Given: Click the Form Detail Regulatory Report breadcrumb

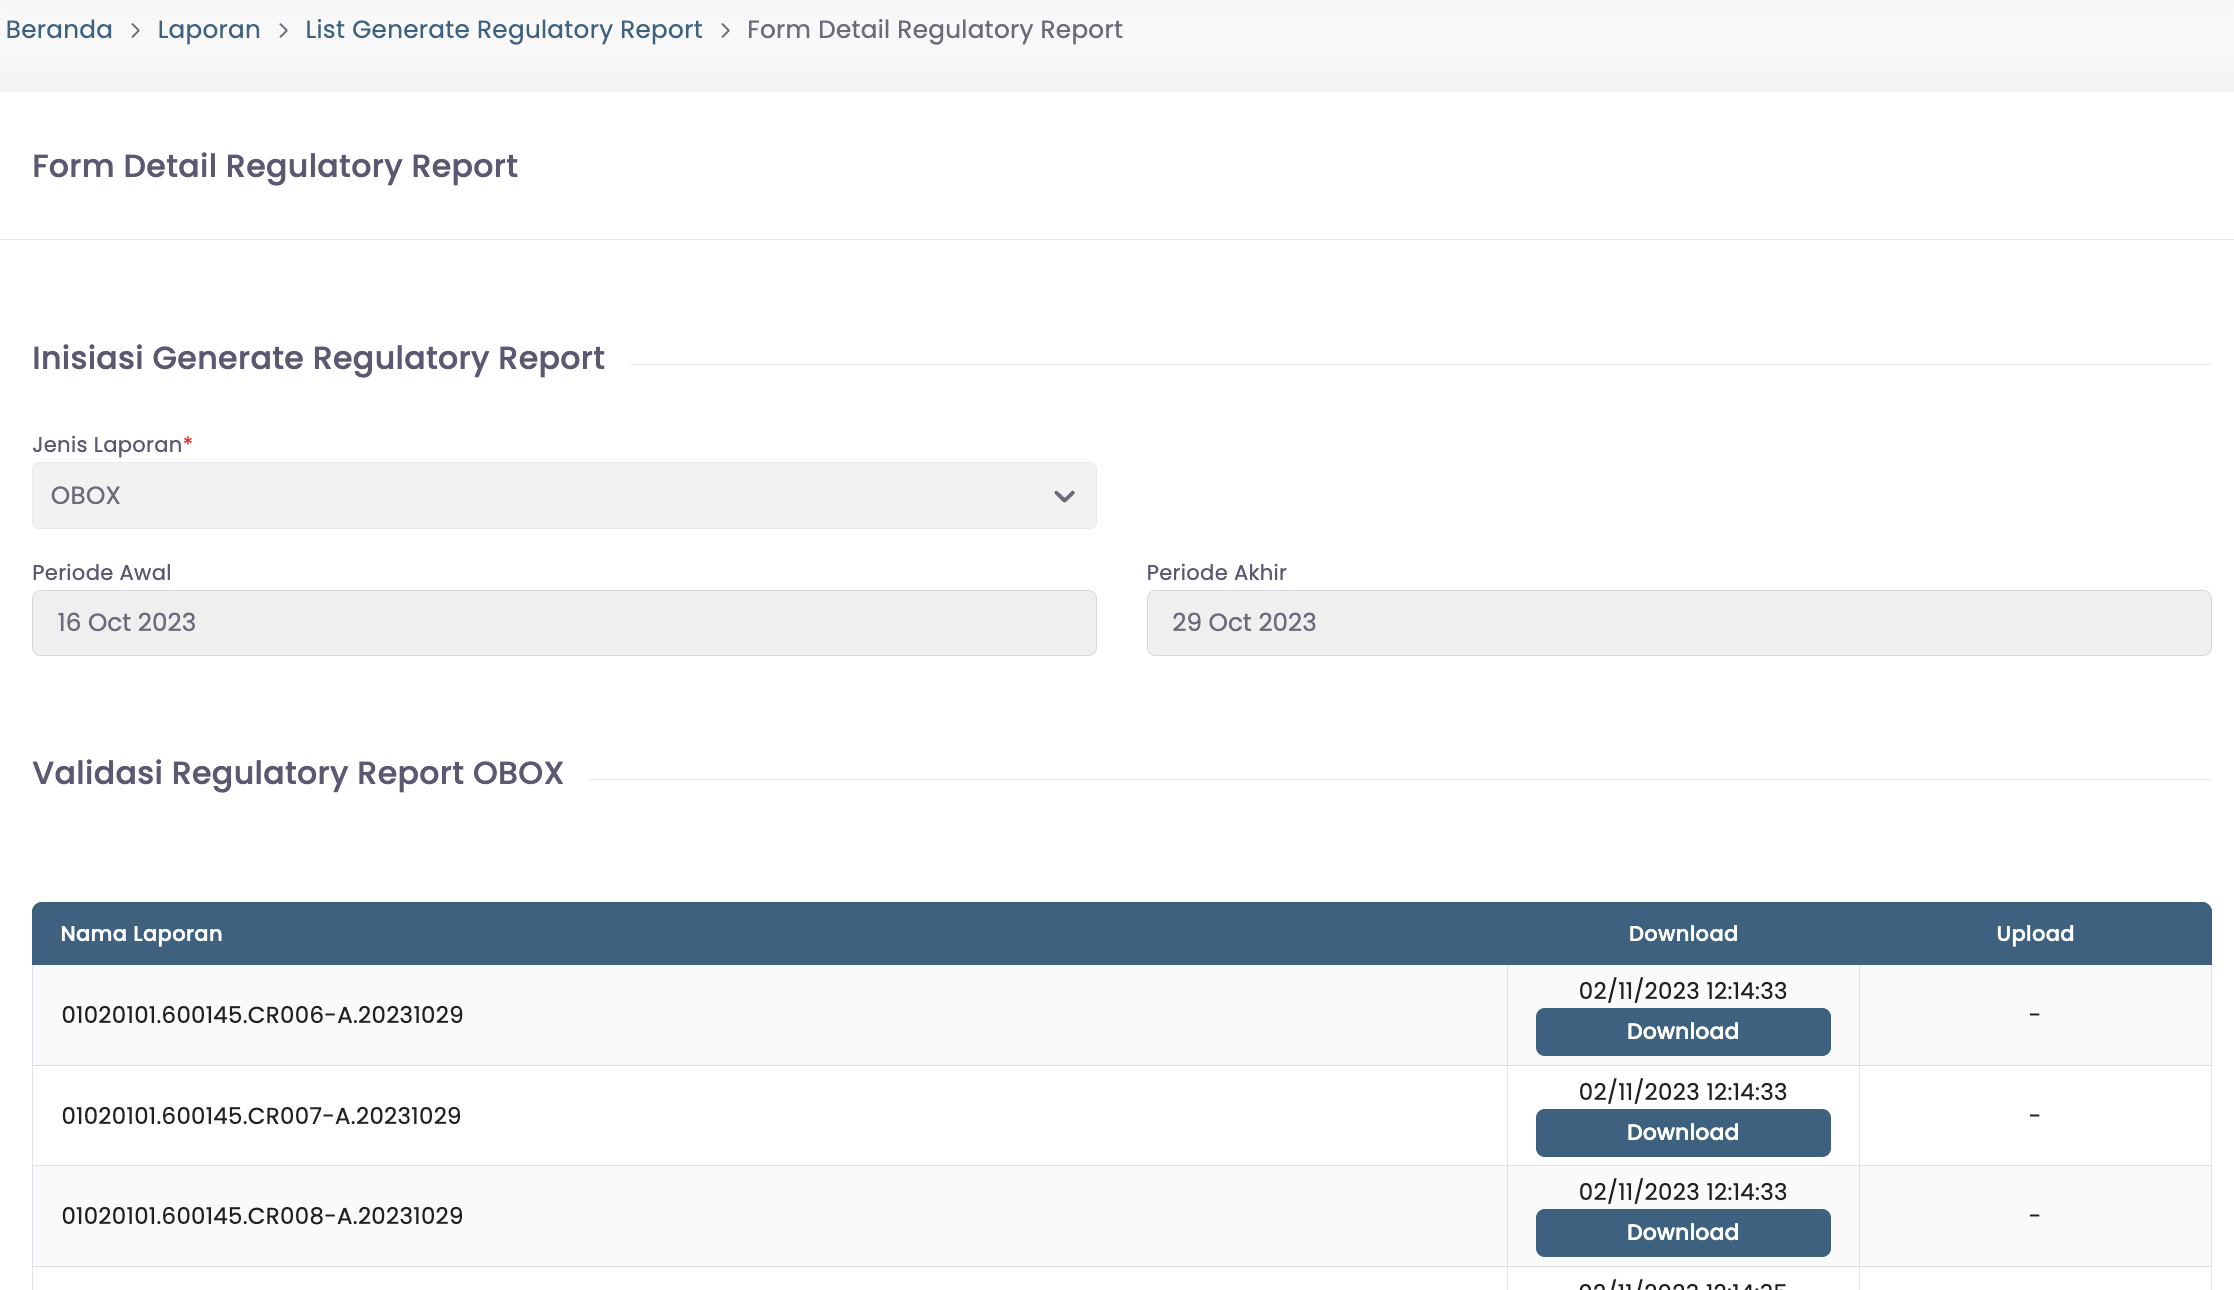Looking at the screenshot, I should (x=934, y=30).
